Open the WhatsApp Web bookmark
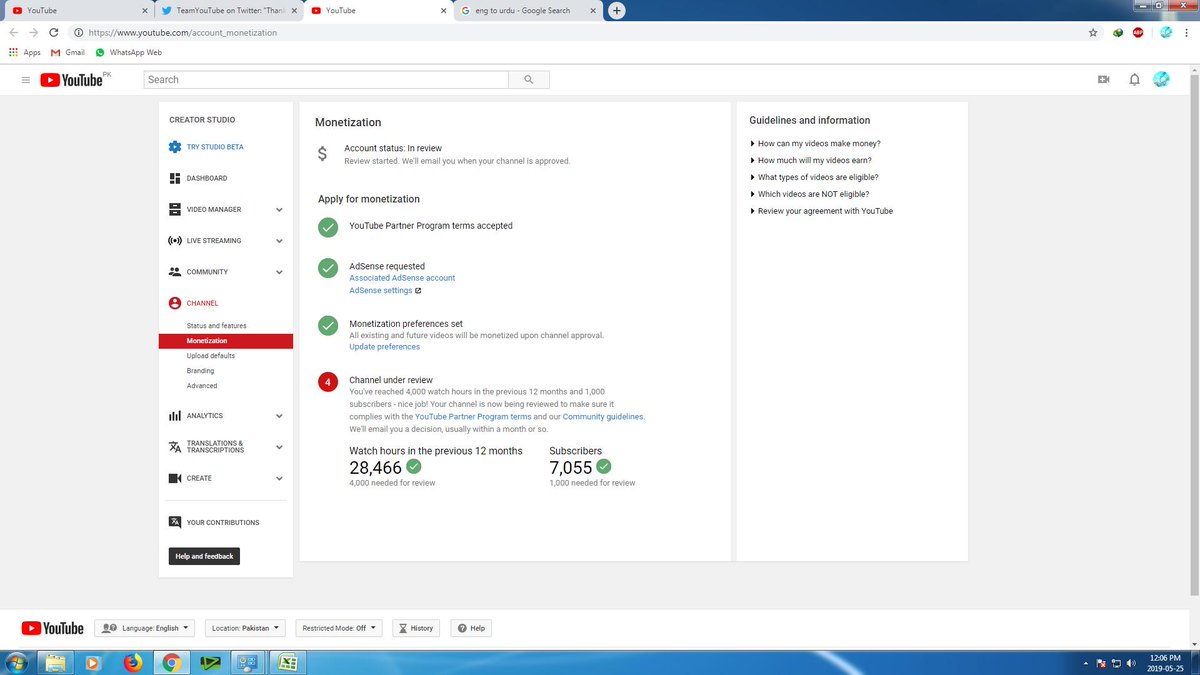1200x675 pixels. [x=129, y=52]
